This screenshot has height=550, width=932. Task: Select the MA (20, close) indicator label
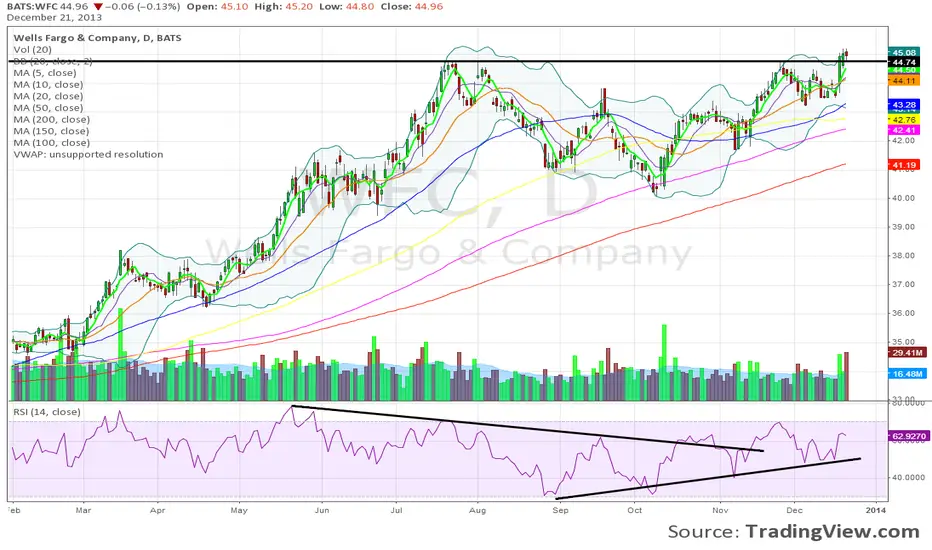[x=48, y=96]
